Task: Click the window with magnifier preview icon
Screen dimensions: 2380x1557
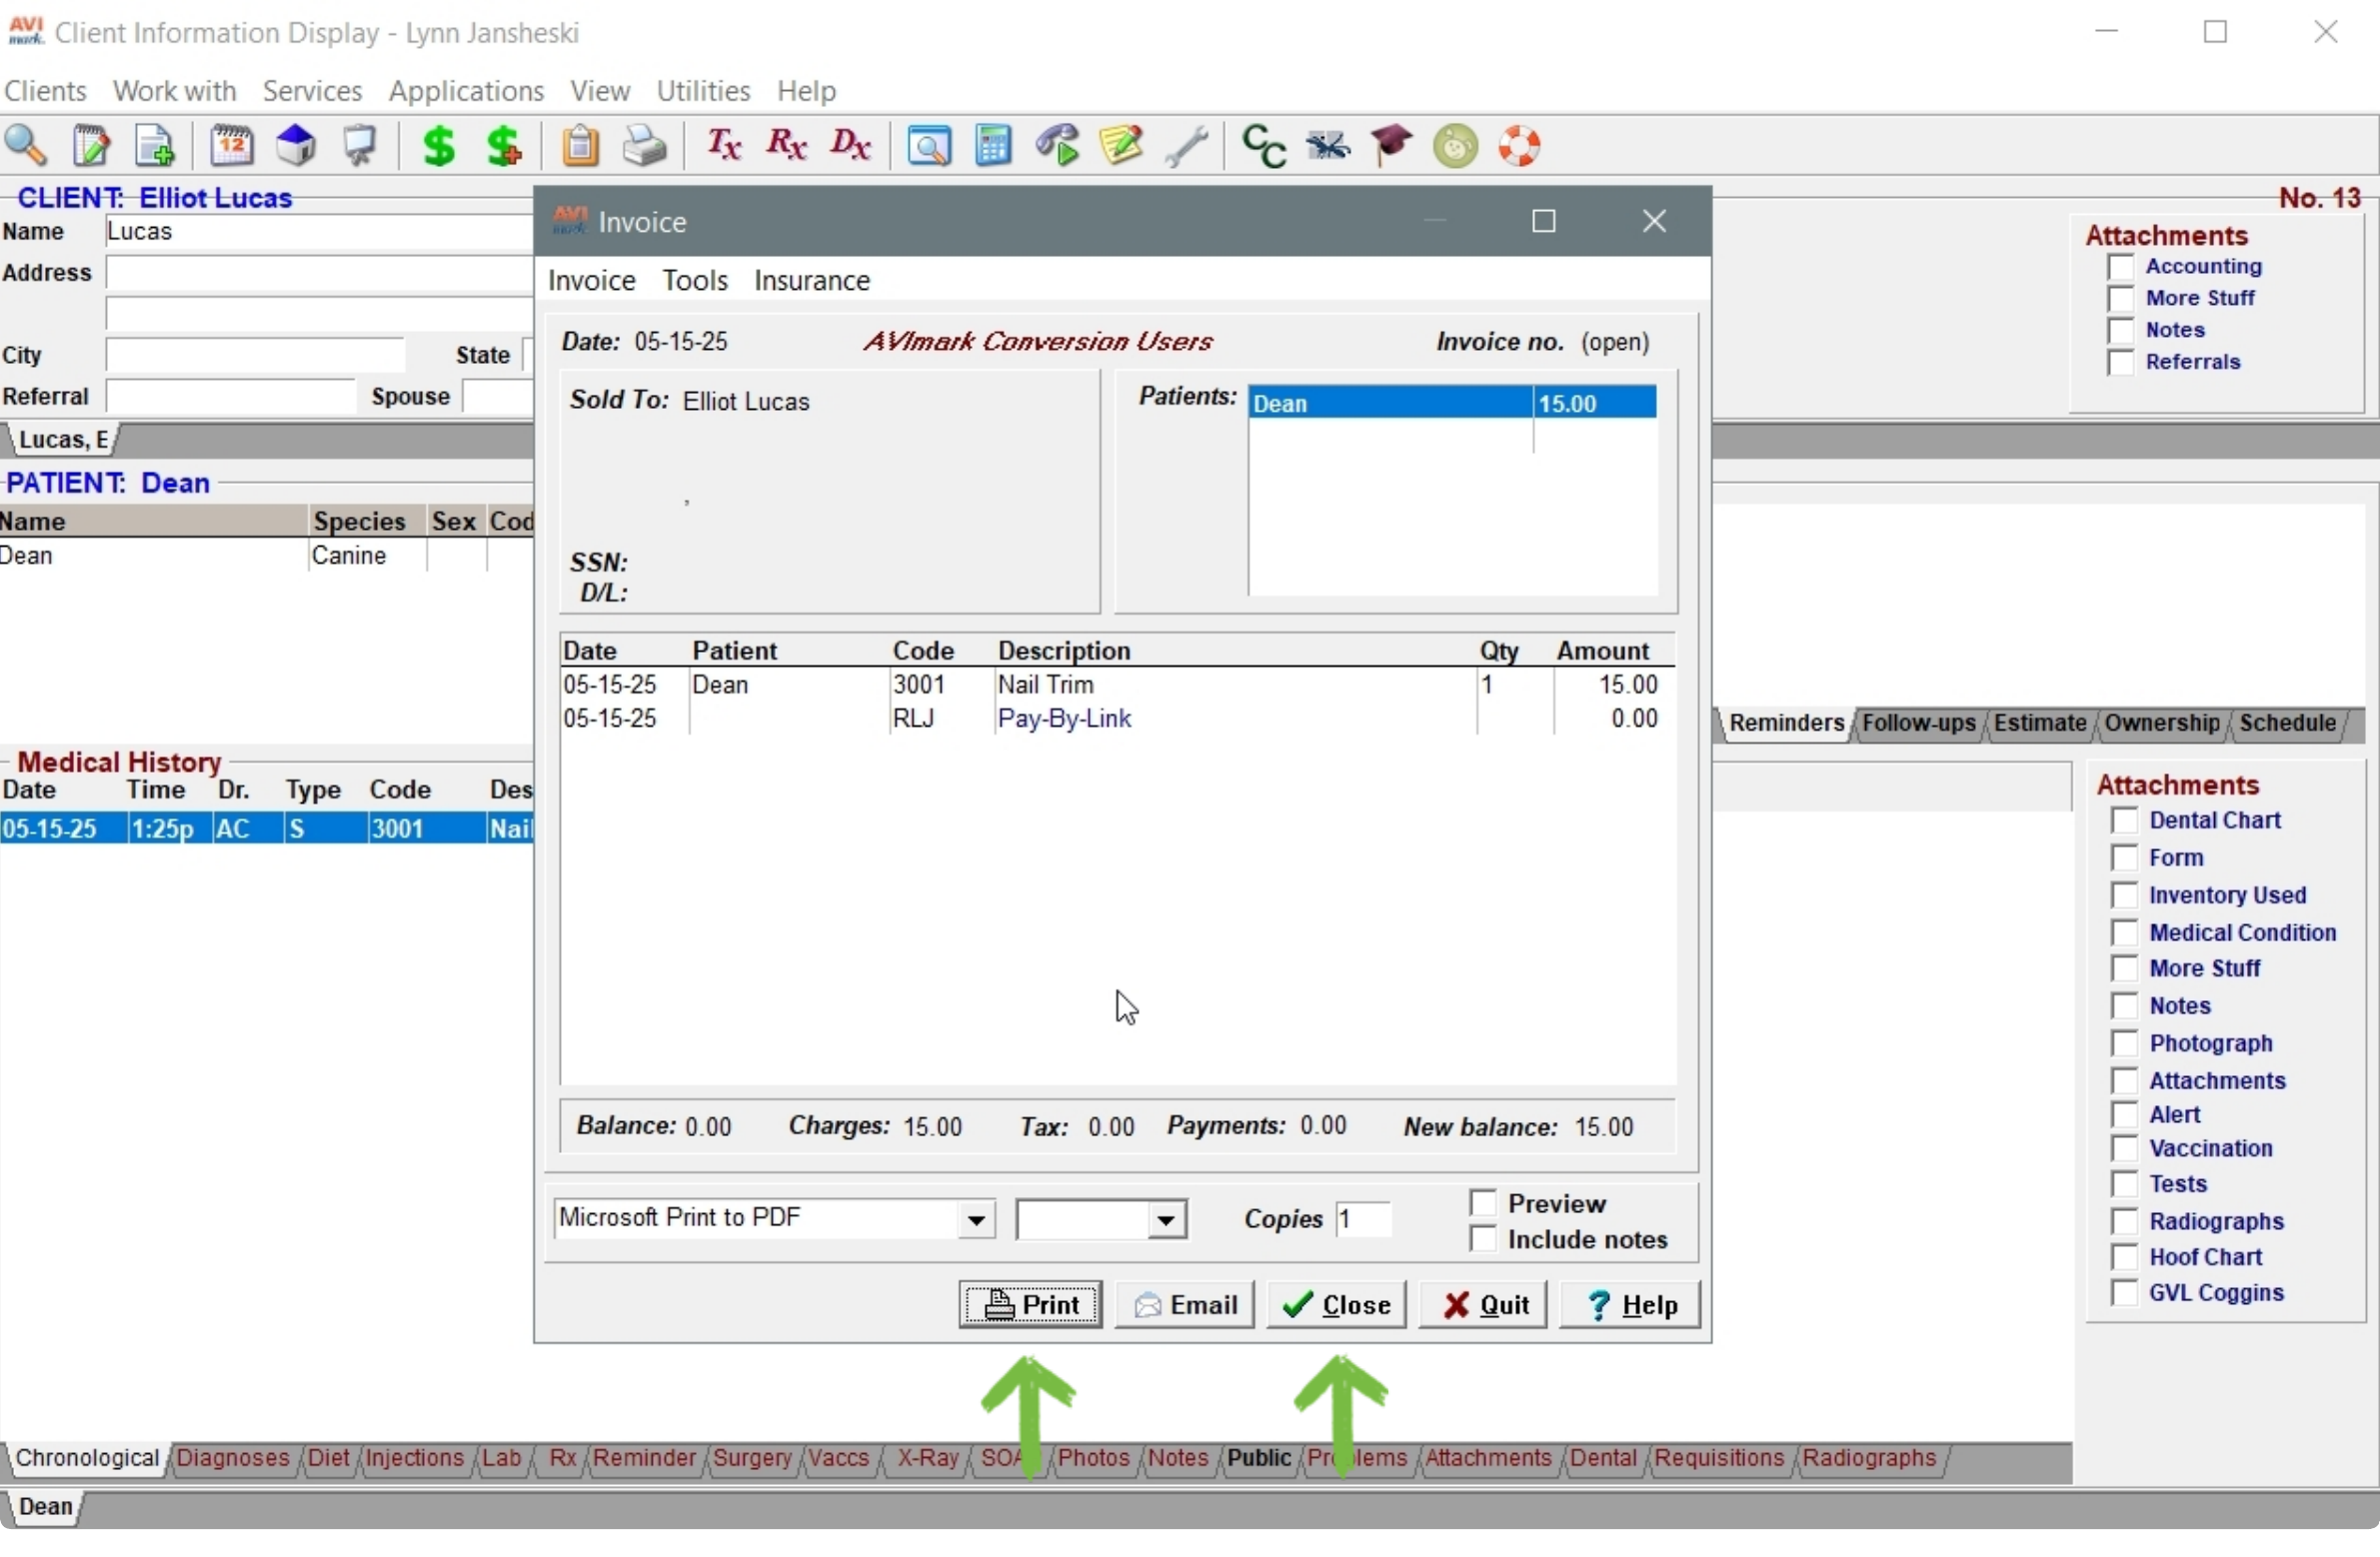Action: [929, 147]
